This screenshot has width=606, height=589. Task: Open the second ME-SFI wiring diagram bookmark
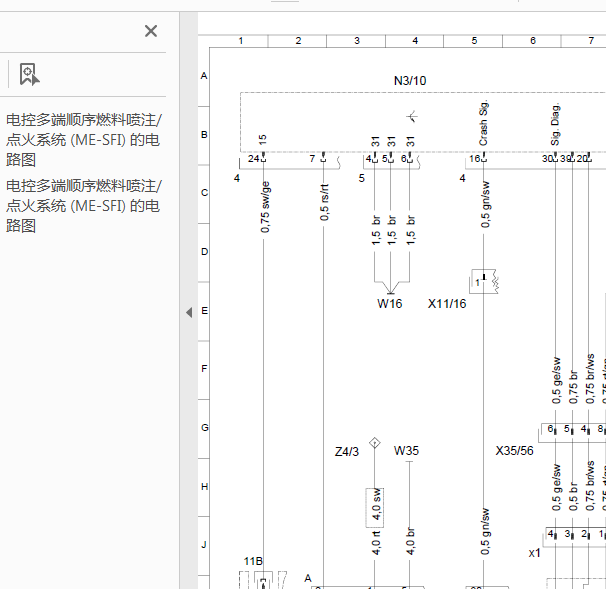point(83,206)
